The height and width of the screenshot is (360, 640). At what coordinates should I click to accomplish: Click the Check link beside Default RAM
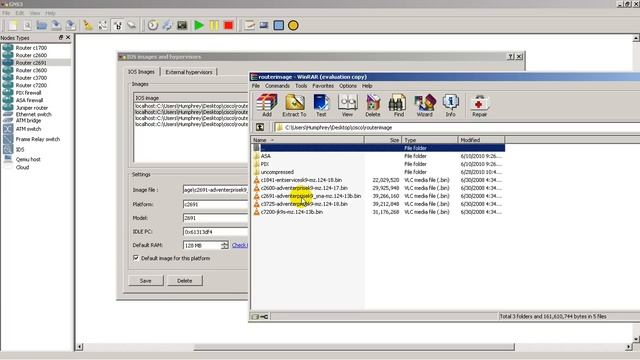tap(240, 245)
